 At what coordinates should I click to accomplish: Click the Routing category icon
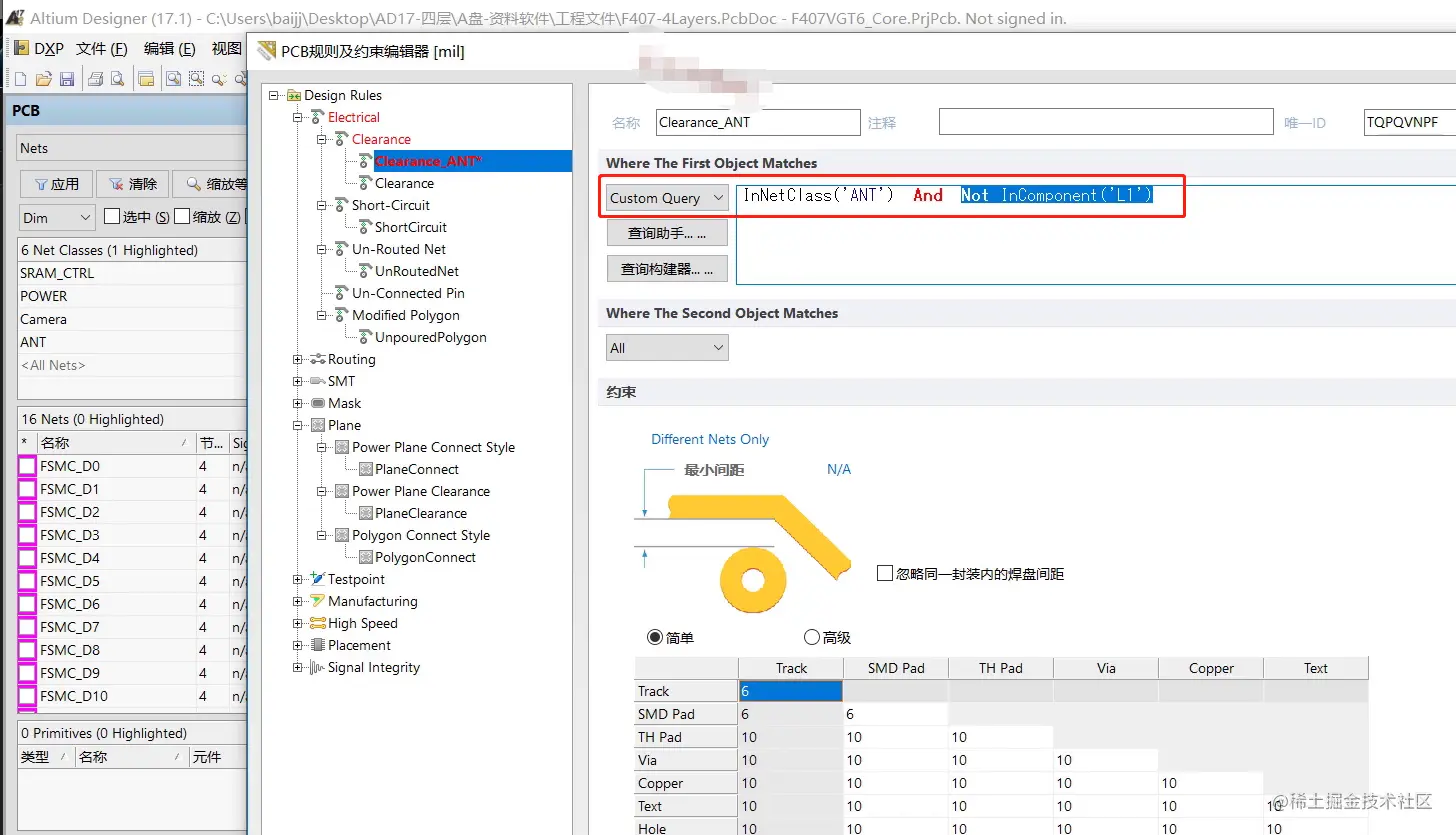pyautogui.click(x=318, y=360)
